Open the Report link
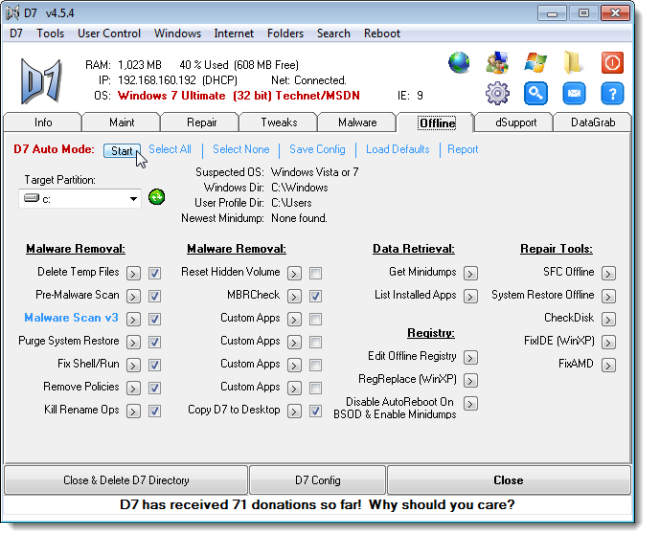Viewport: 650px width, 538px height. pyautogui.click(x=463, y=149)
